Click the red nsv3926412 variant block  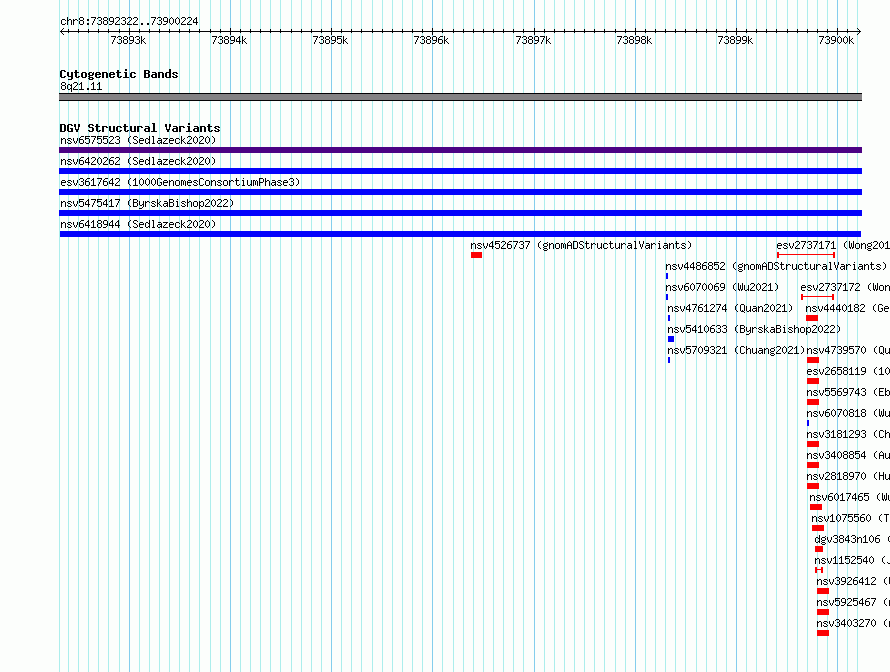click(822, 591)
